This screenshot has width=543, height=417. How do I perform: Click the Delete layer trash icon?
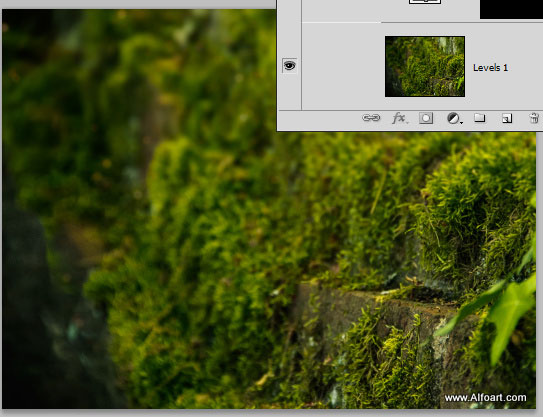[534, 118]
